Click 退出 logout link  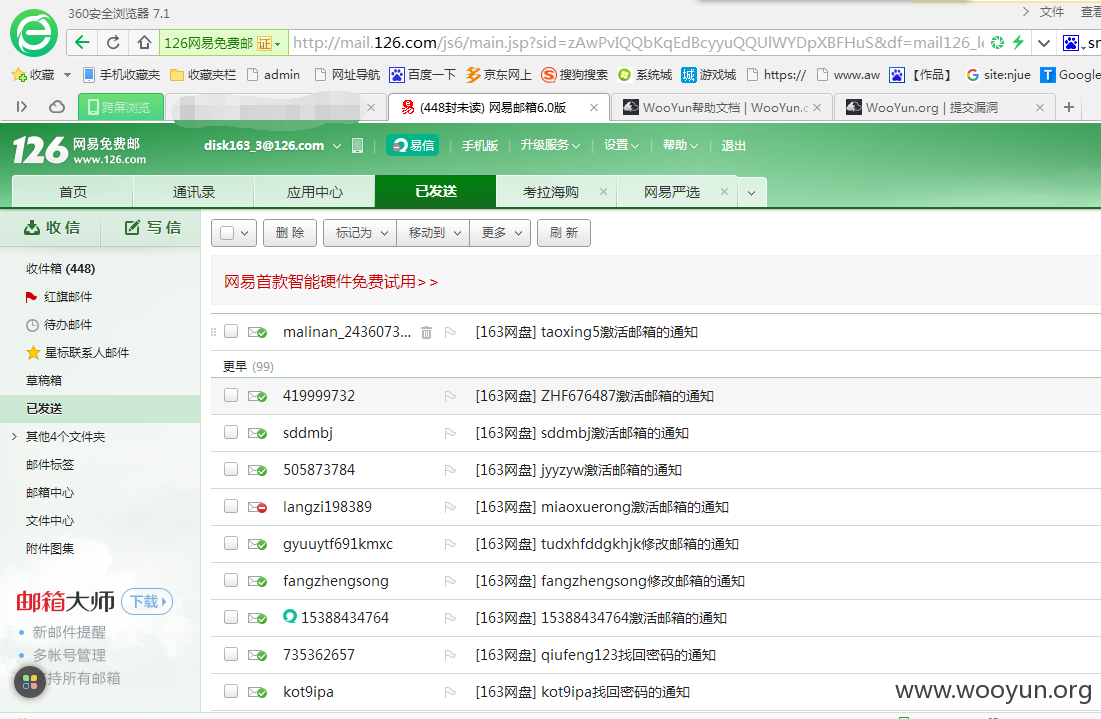733,145
